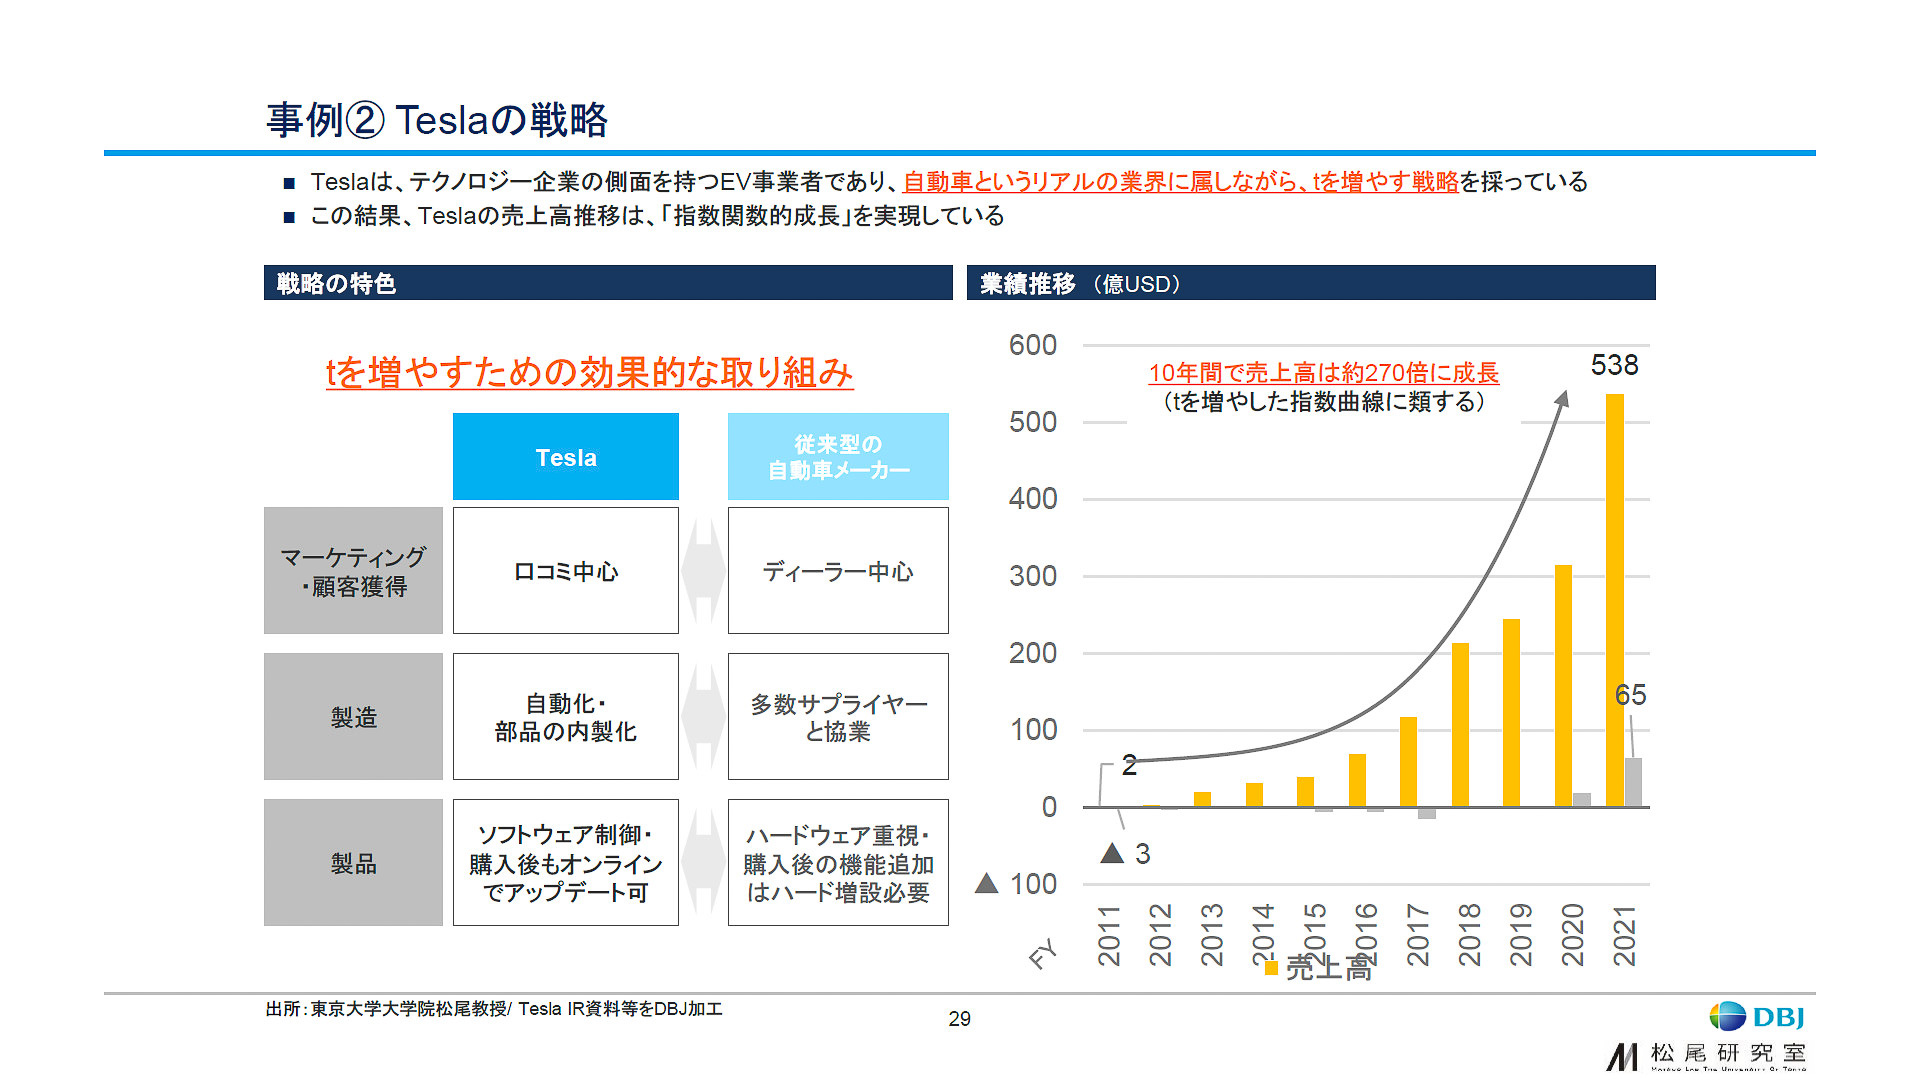
Task: Click the yellow 売上高 legend marker
Action: pyautogui.click(x=1271, y=967)
